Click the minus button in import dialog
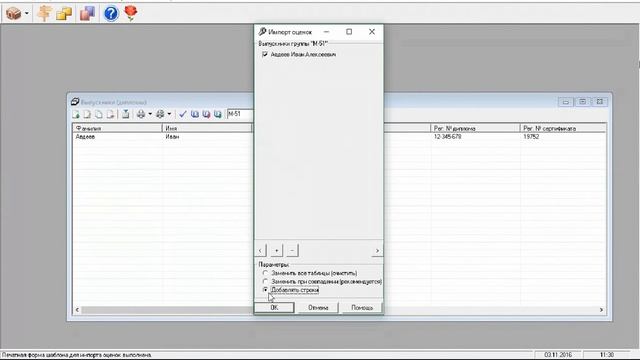Screen dimensions: 640x360 coord(292,250)
